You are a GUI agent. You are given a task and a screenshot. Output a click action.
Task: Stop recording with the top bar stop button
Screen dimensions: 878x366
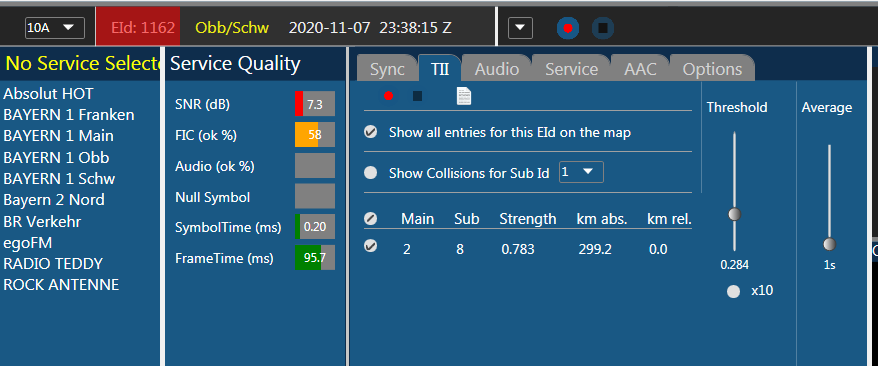(603, 28)
